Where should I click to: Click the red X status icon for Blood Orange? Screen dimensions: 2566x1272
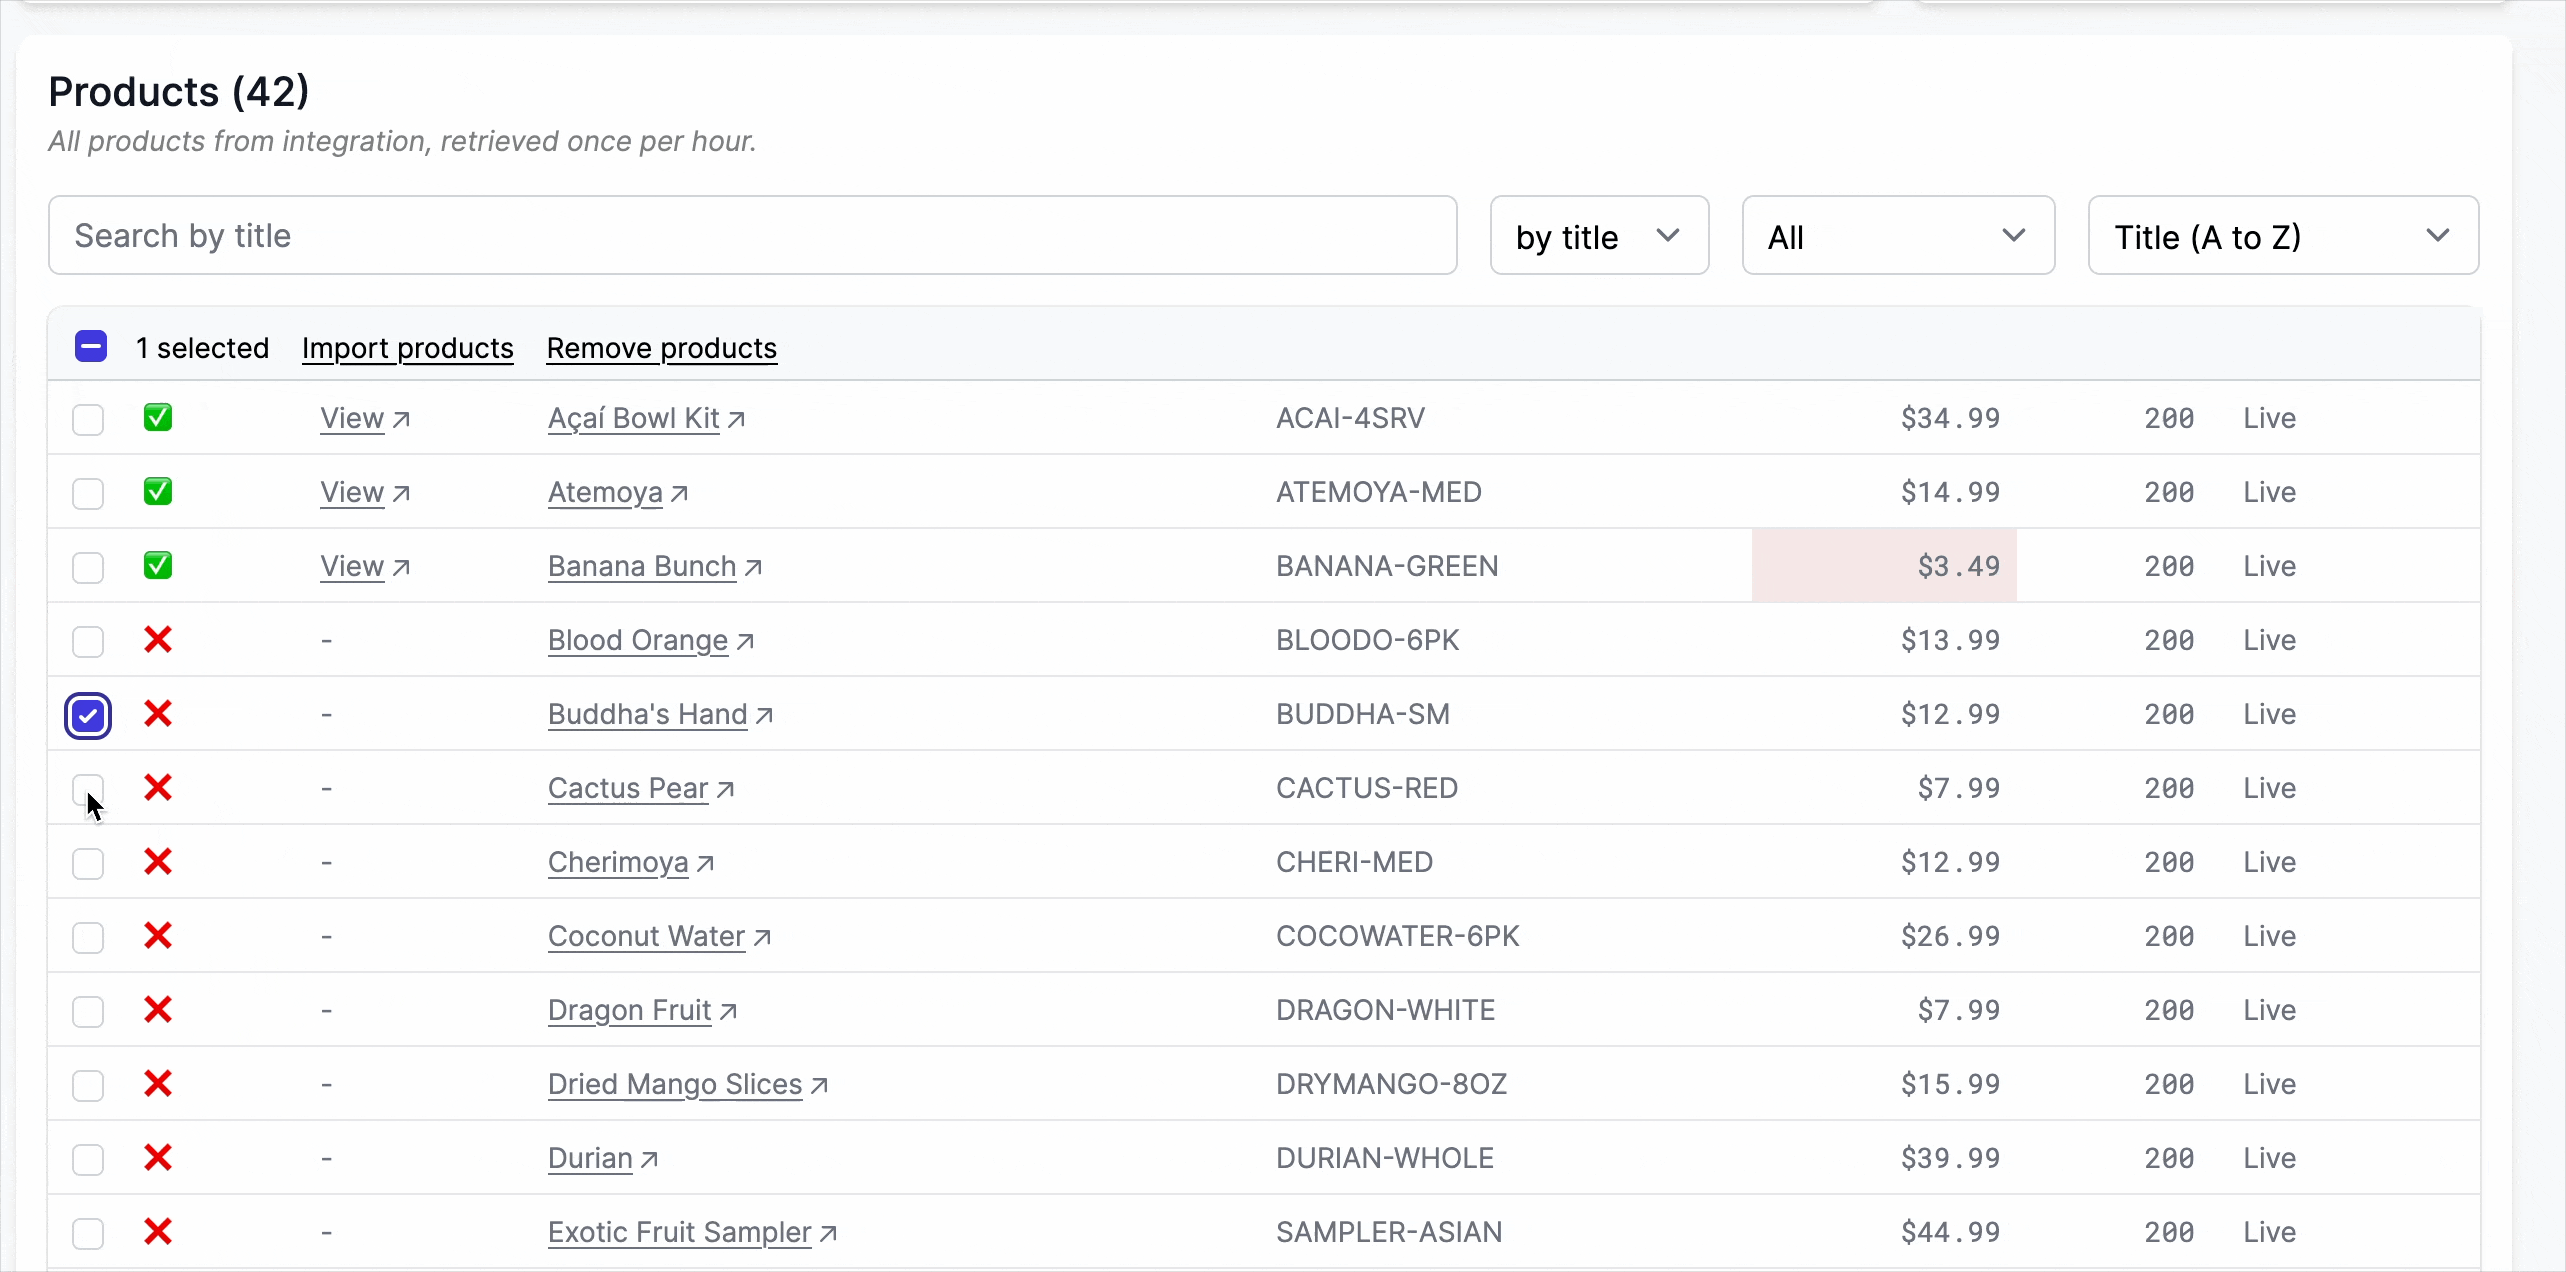tap(158, 640)
